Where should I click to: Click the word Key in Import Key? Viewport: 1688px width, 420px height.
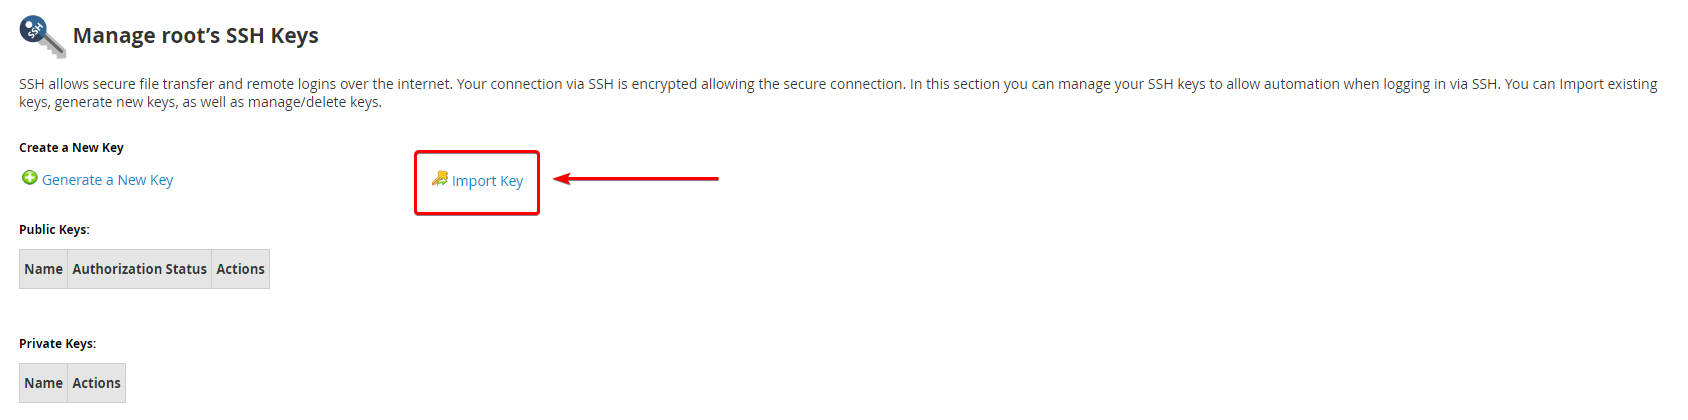coord(512,181)
